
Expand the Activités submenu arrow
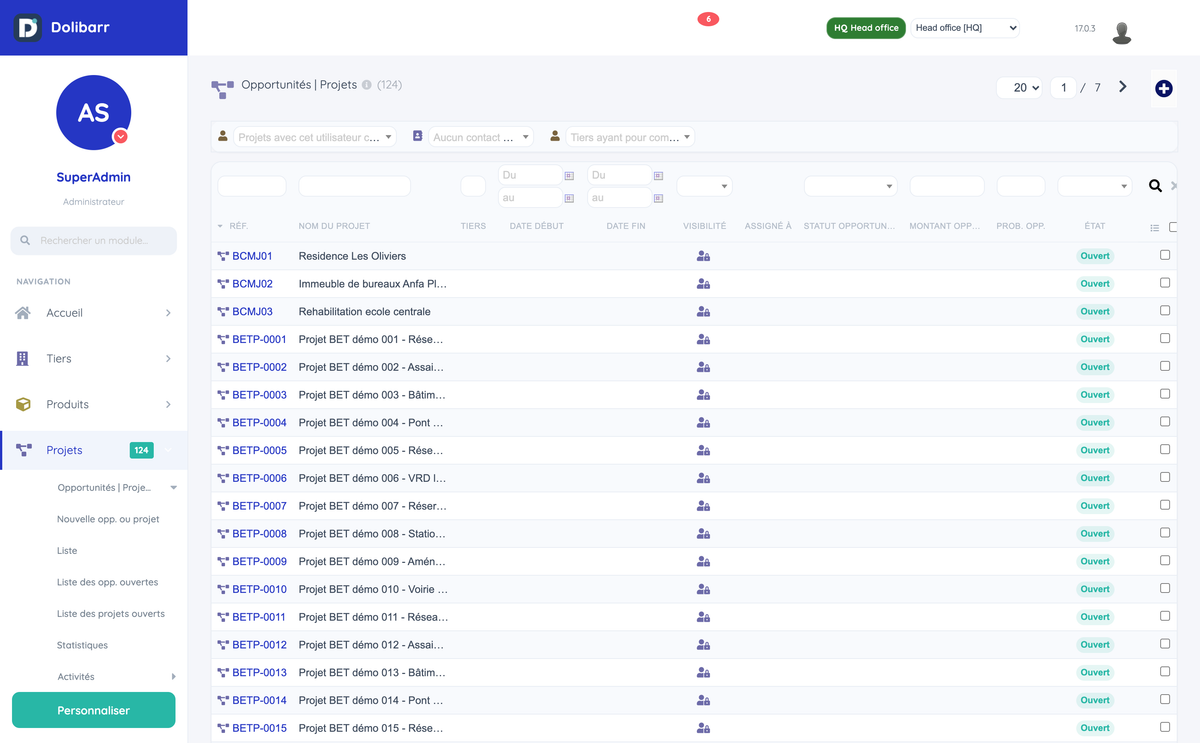pos(173,677)
